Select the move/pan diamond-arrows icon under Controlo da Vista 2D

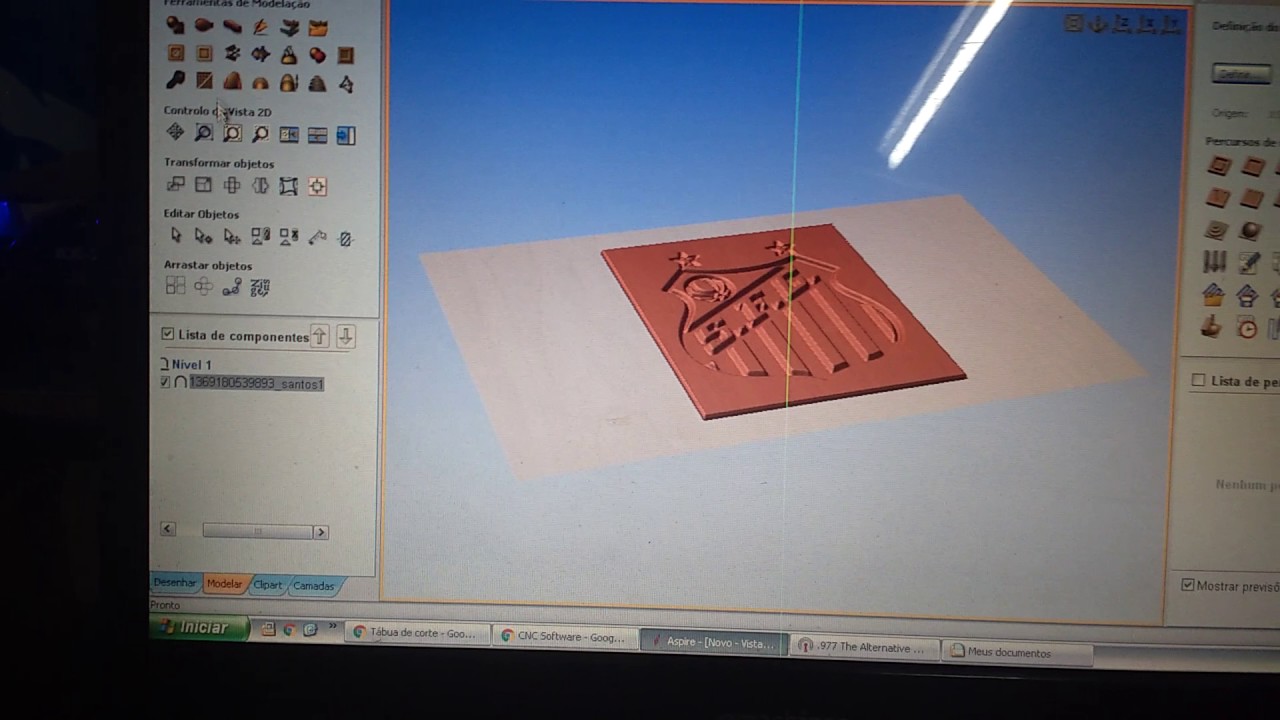click(175, 133)
